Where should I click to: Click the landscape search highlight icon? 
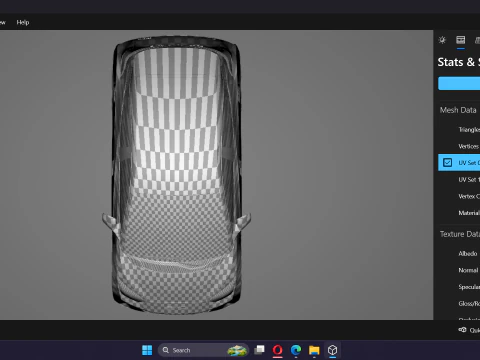pyautogui.click(x=237, y=350)
